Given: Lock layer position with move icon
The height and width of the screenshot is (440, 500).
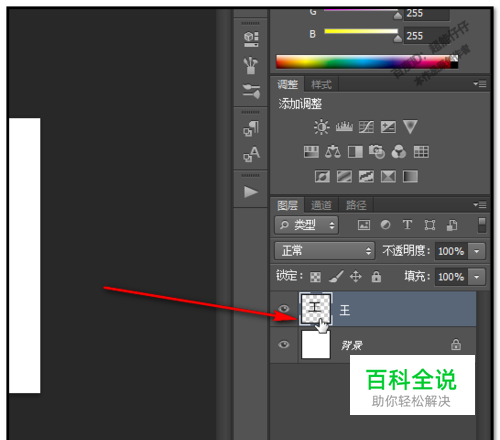Looking at the screenshot, I should 356,277.
